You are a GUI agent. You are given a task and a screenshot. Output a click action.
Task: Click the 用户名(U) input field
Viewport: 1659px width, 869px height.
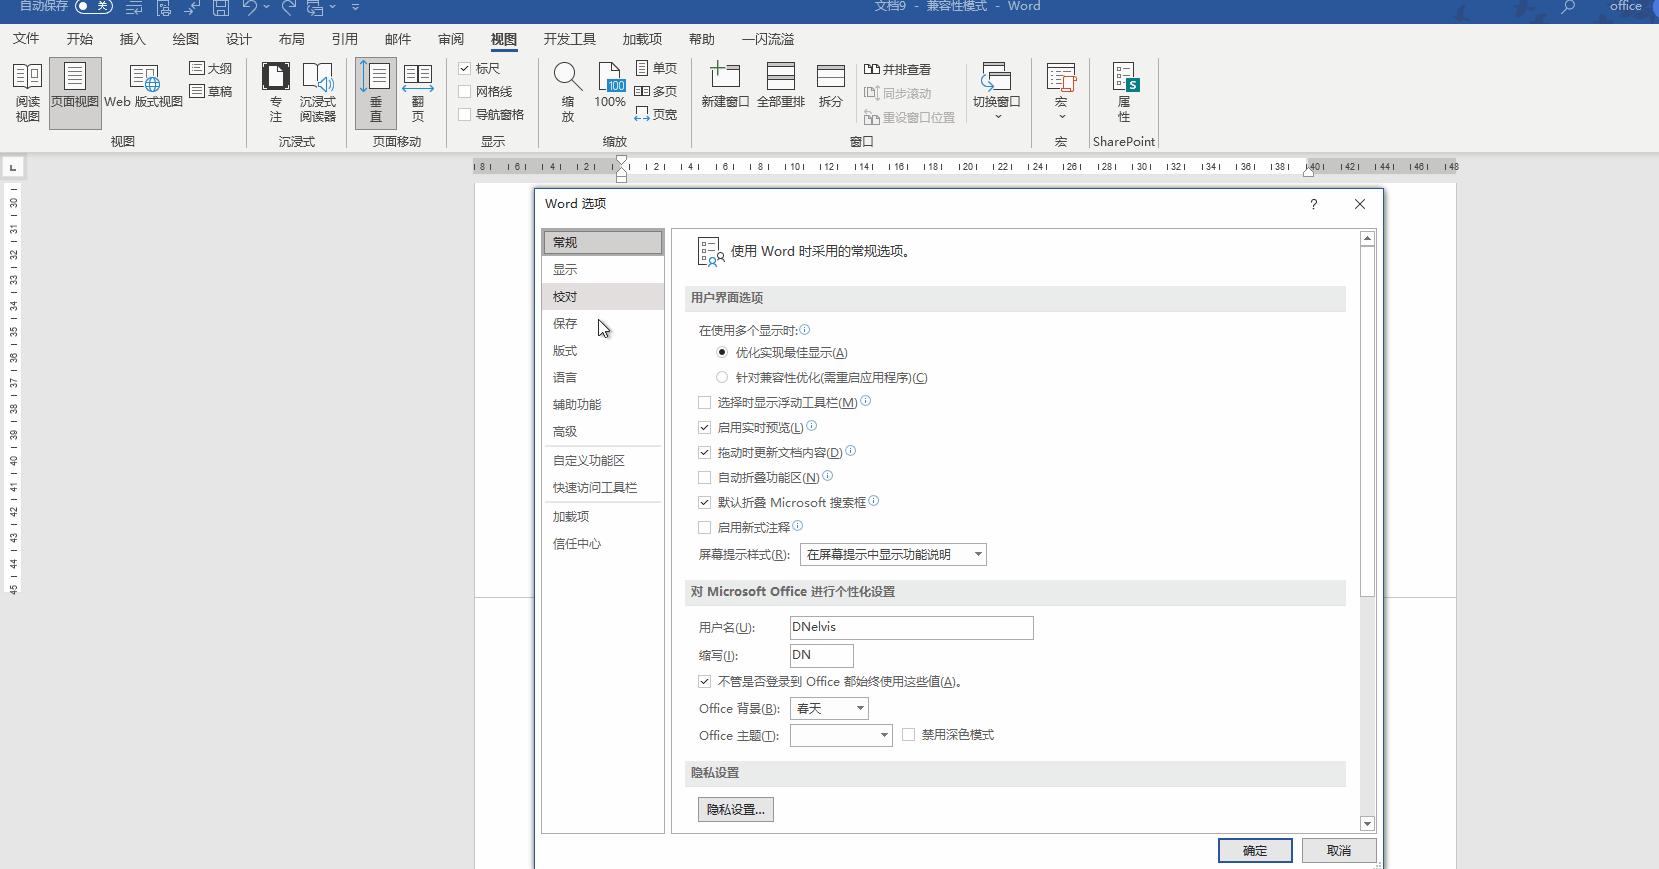[x=911, y=627]
